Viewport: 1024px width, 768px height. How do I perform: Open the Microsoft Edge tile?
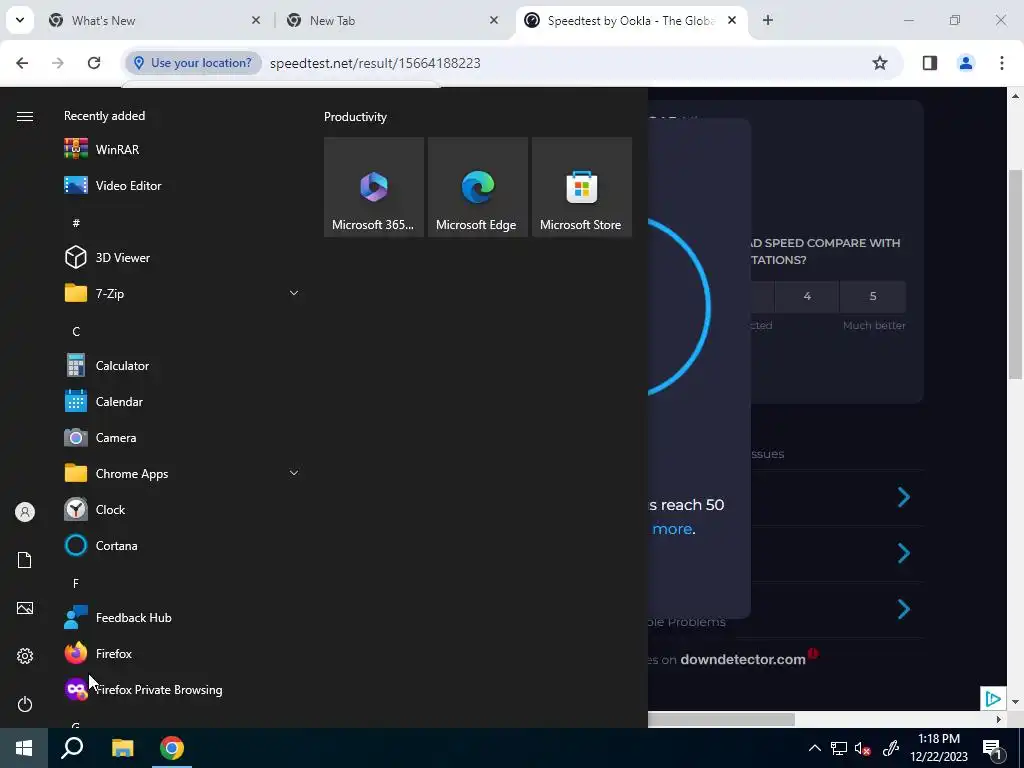click(477, 187)
